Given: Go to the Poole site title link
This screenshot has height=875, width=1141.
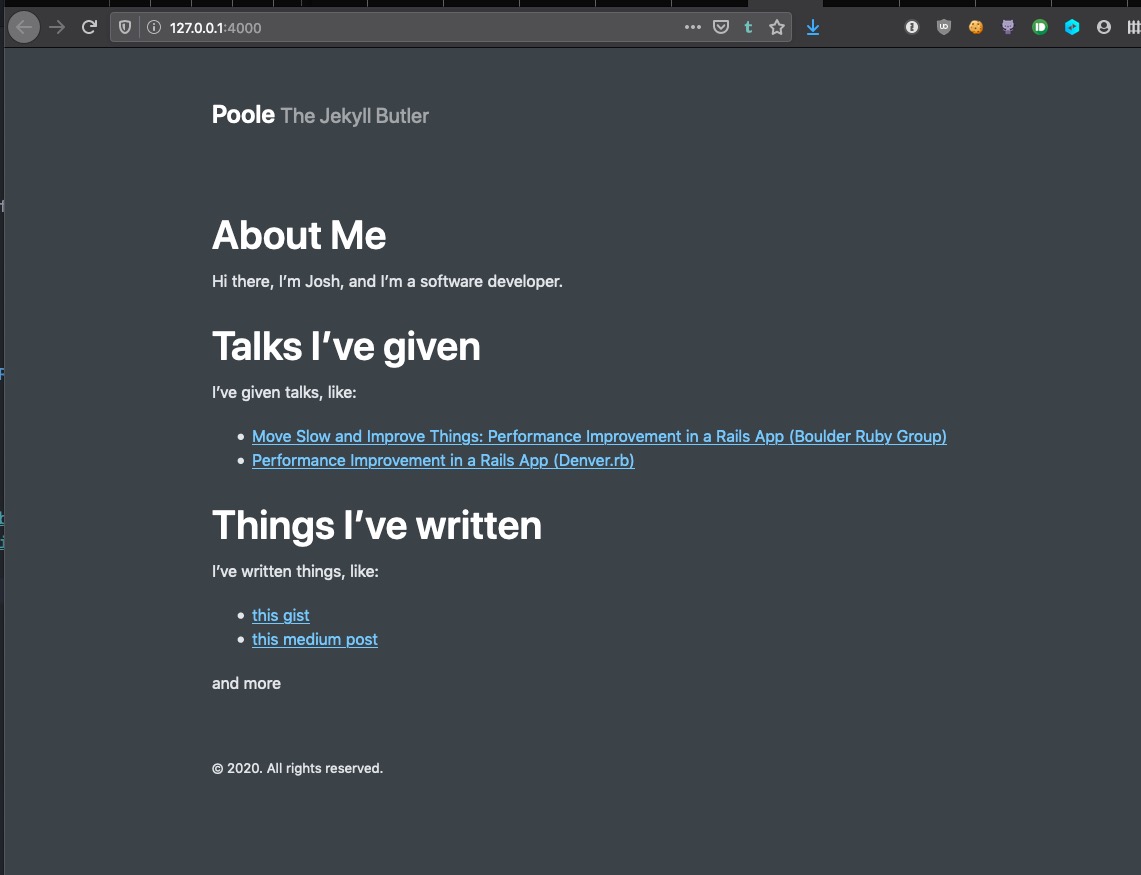Looking at the screenshot, I should coord(243,115).
